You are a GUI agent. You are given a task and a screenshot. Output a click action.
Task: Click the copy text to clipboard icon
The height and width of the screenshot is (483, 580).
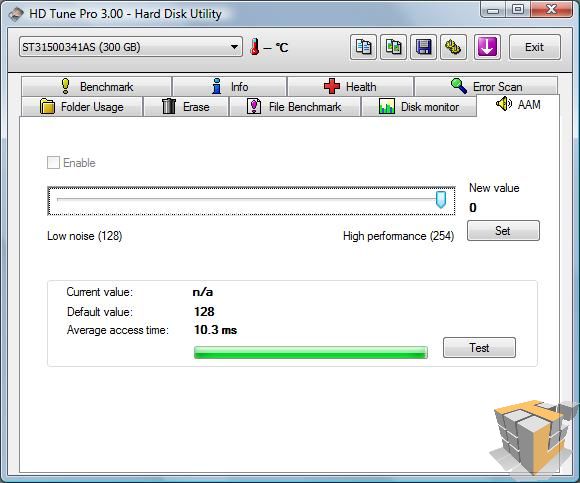pos(363,47)
